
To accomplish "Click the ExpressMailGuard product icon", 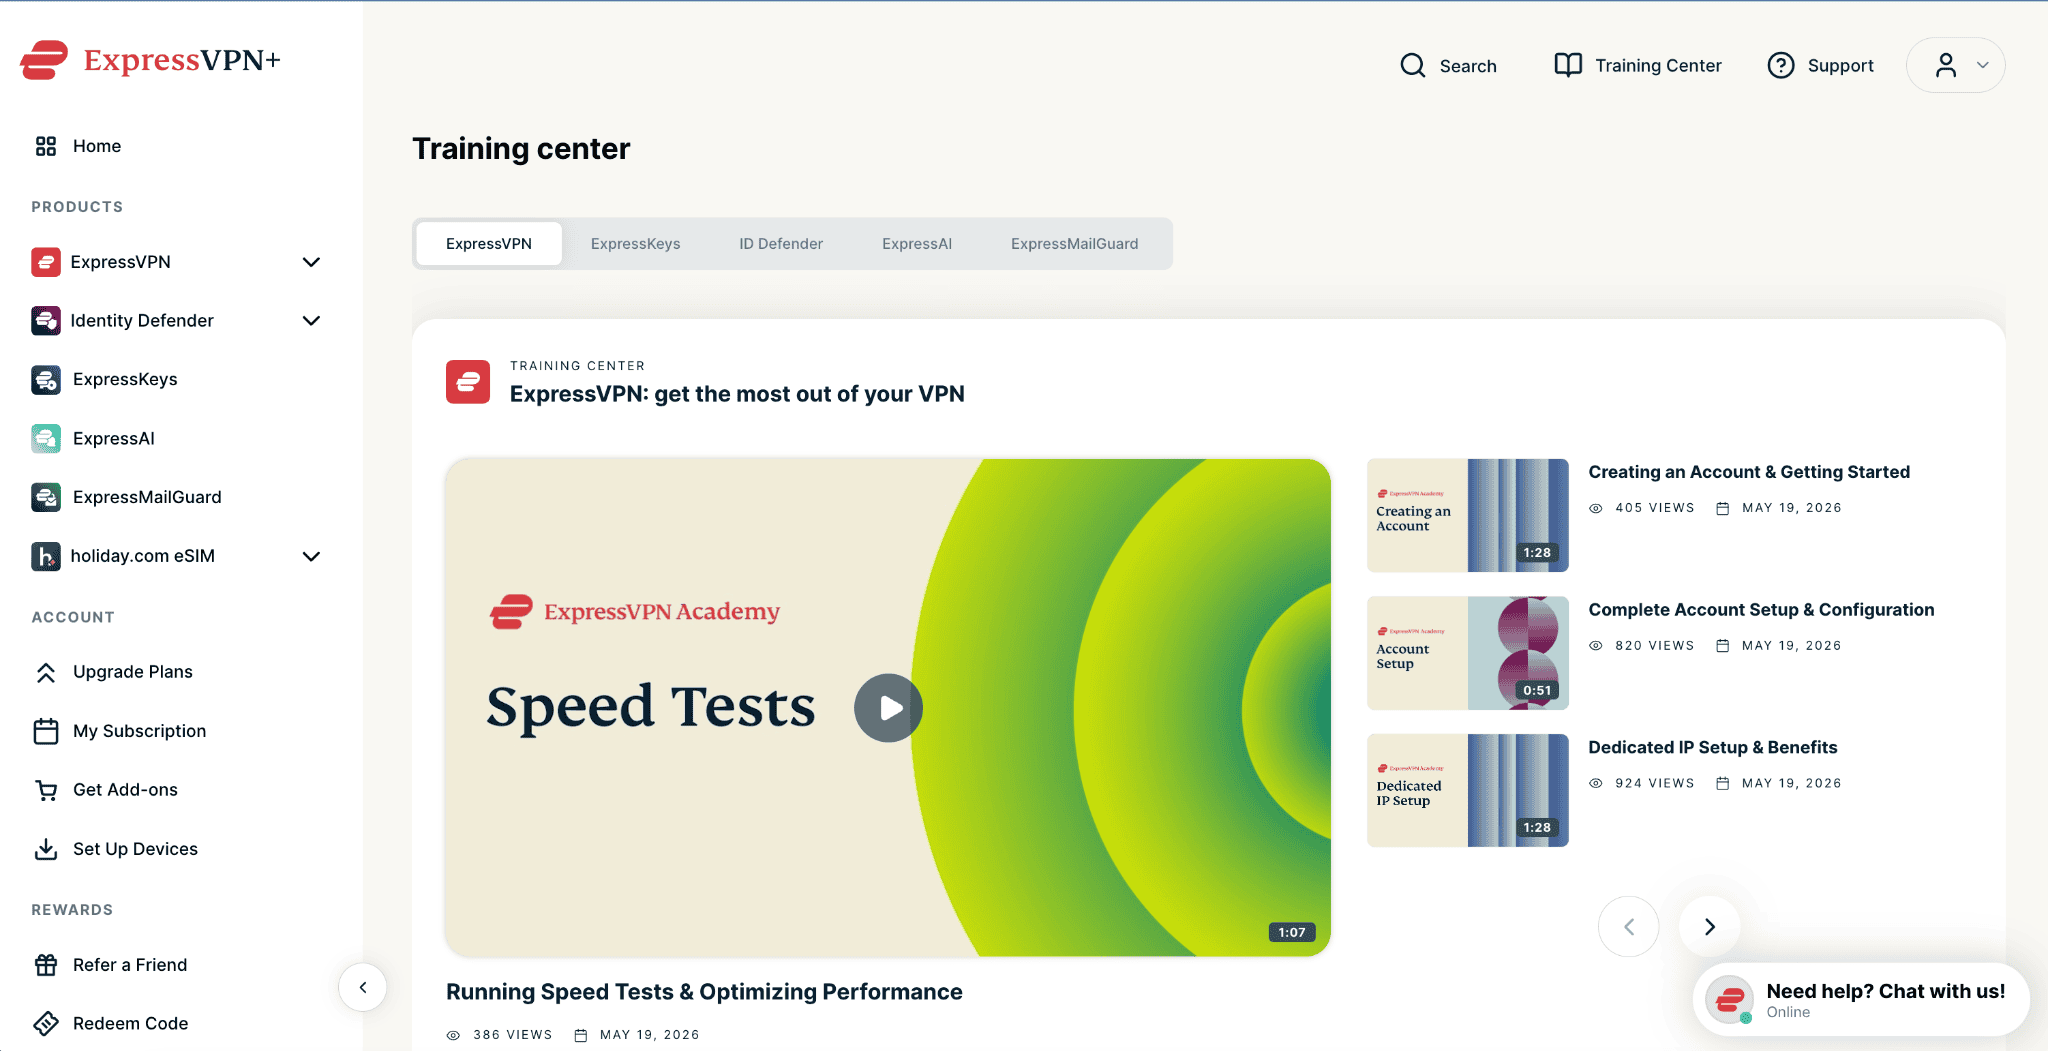I will tap(46, 497).
